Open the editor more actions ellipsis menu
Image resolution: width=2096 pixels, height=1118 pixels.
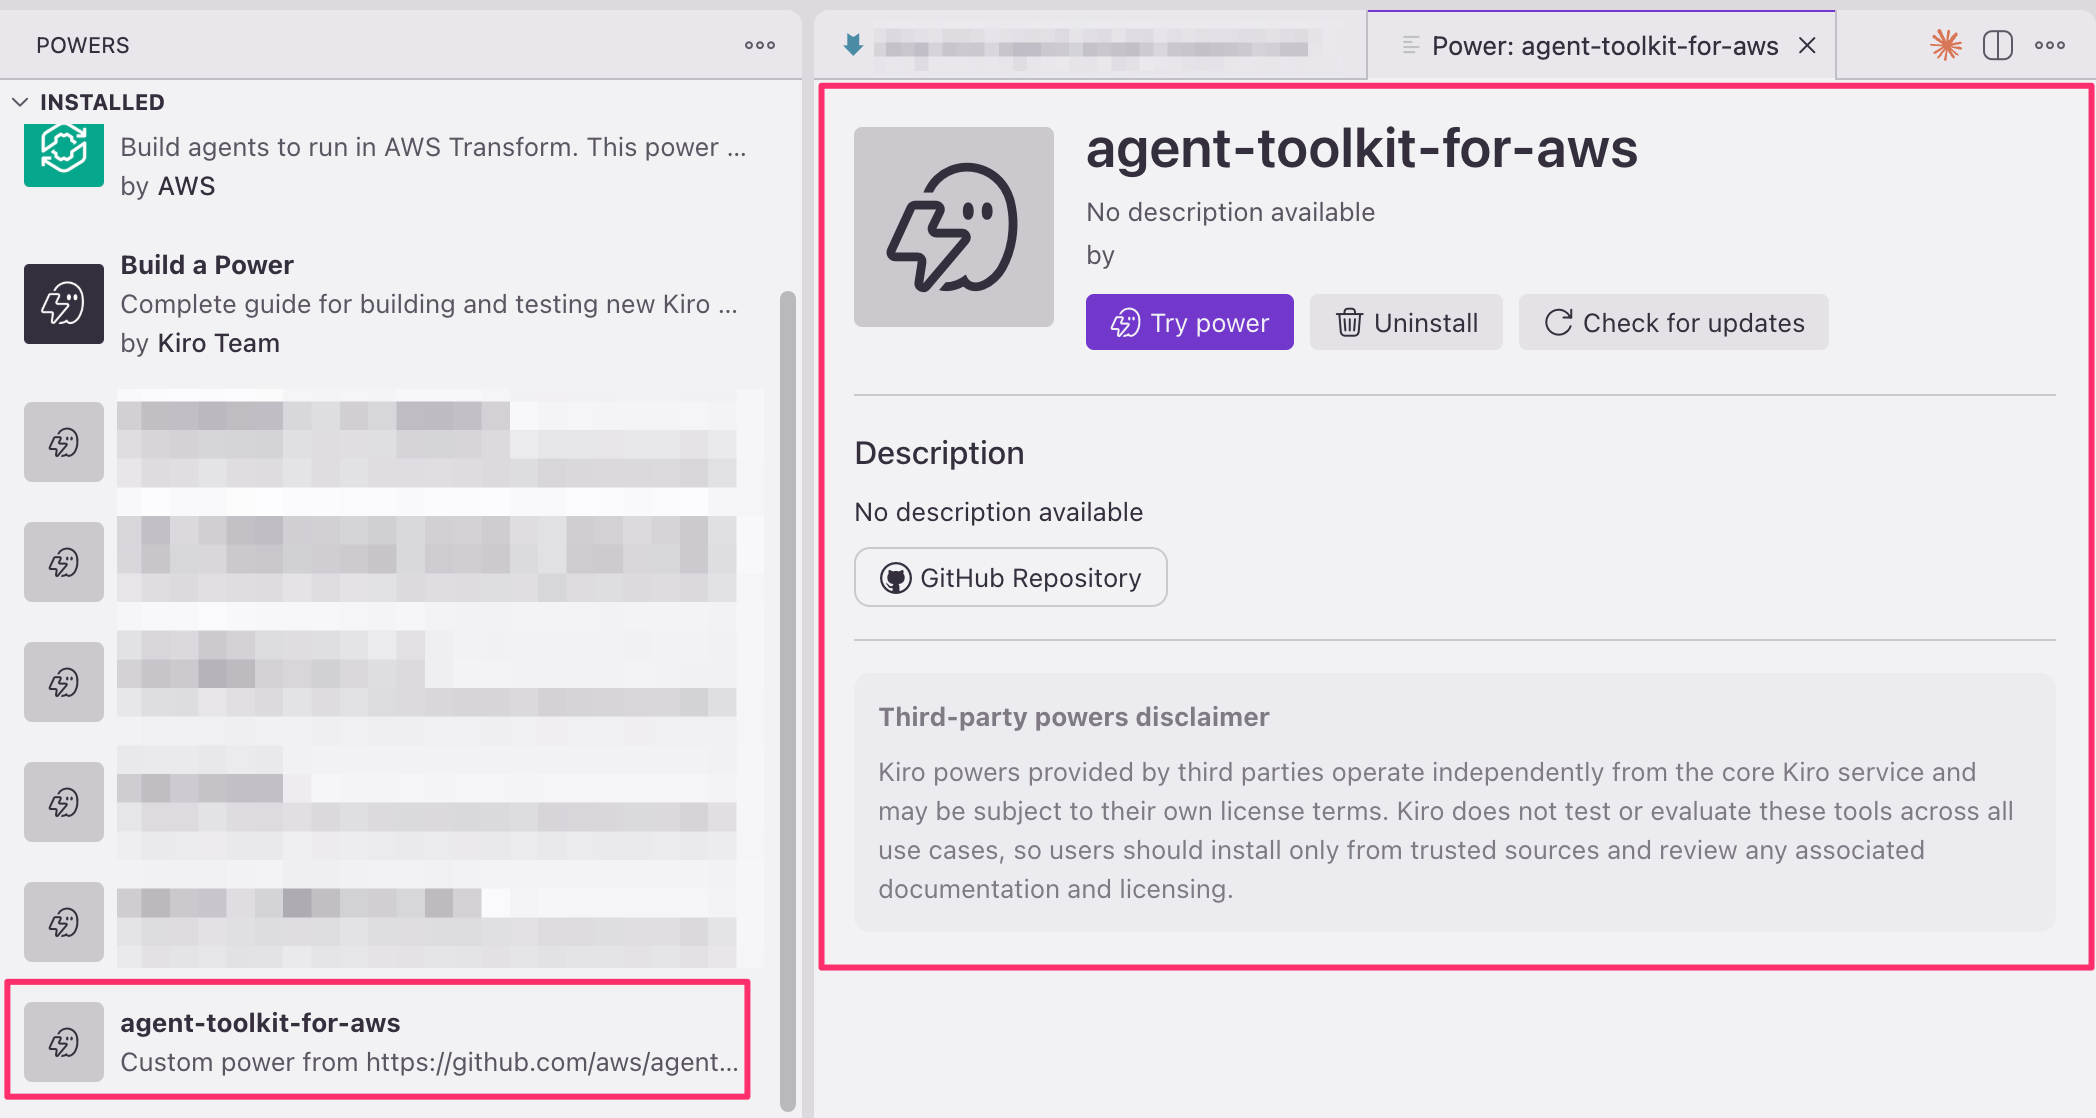pos(2050,45)
